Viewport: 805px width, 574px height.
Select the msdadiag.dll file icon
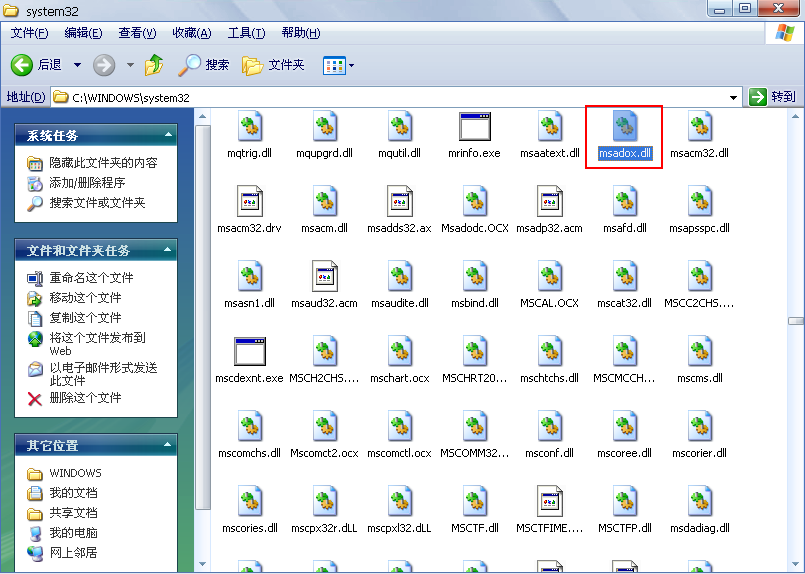(699, 501)
